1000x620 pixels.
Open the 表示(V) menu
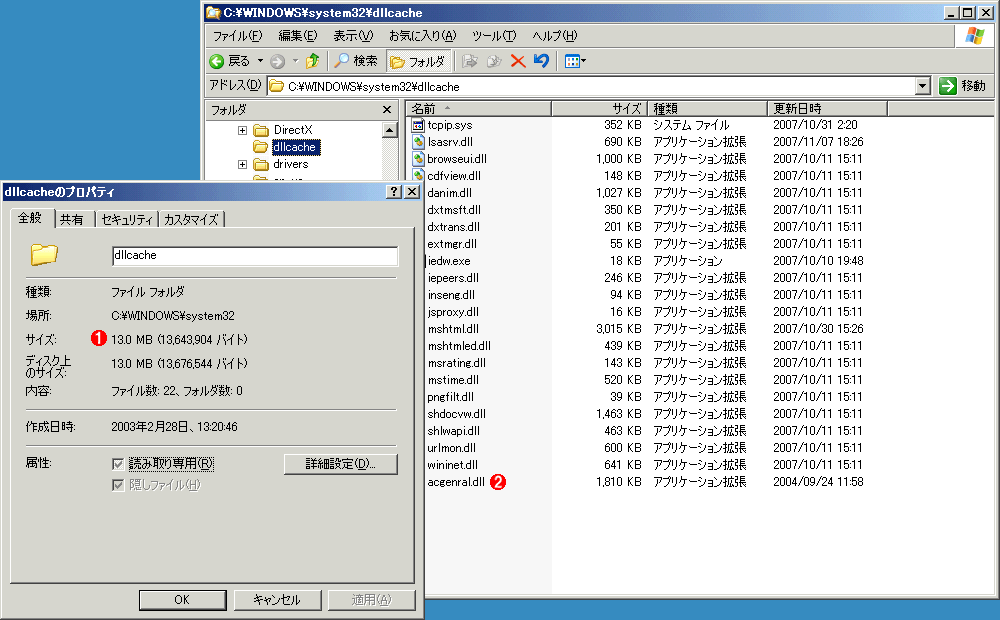click(353, 36)
